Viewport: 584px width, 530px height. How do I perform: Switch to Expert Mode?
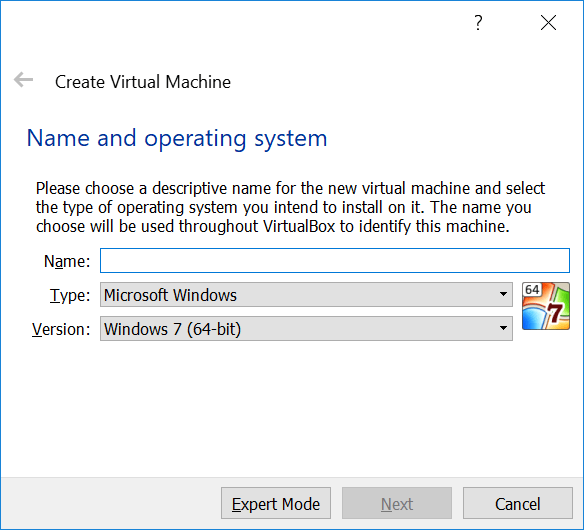[276, 503]
